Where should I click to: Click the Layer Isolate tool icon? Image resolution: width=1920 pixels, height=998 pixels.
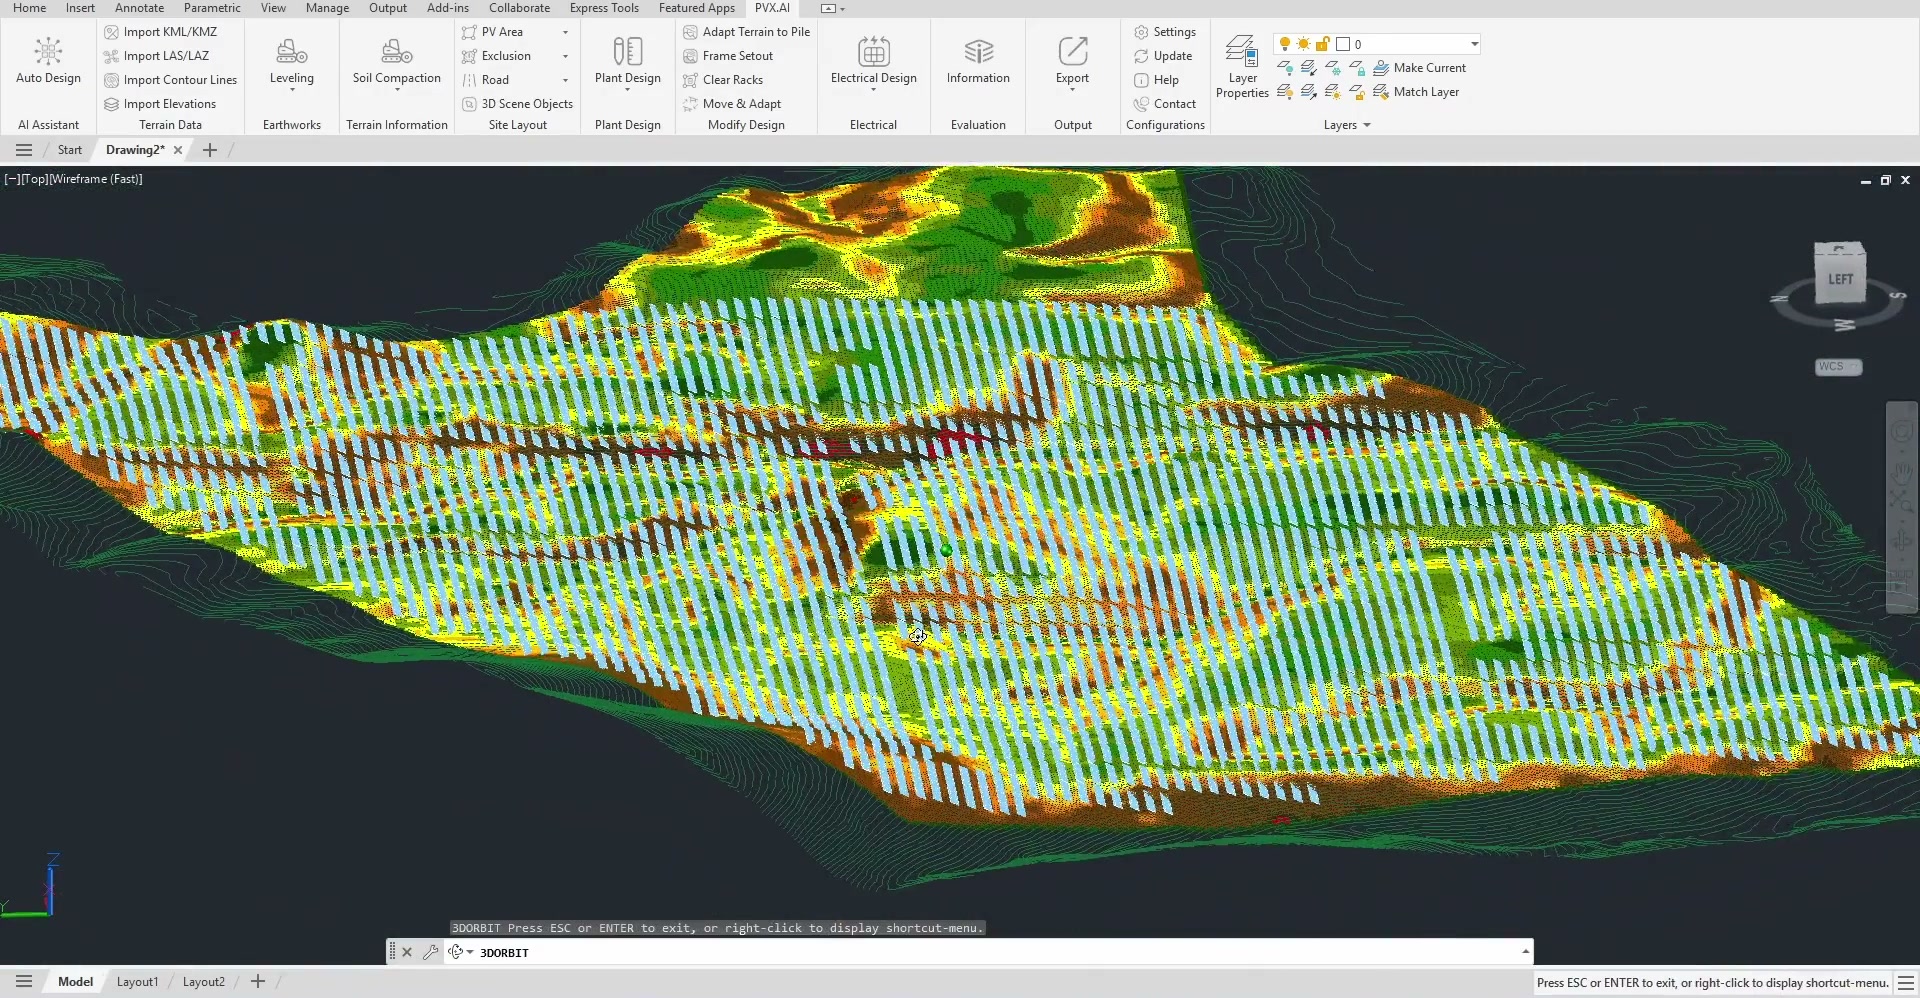(1309, 68)
